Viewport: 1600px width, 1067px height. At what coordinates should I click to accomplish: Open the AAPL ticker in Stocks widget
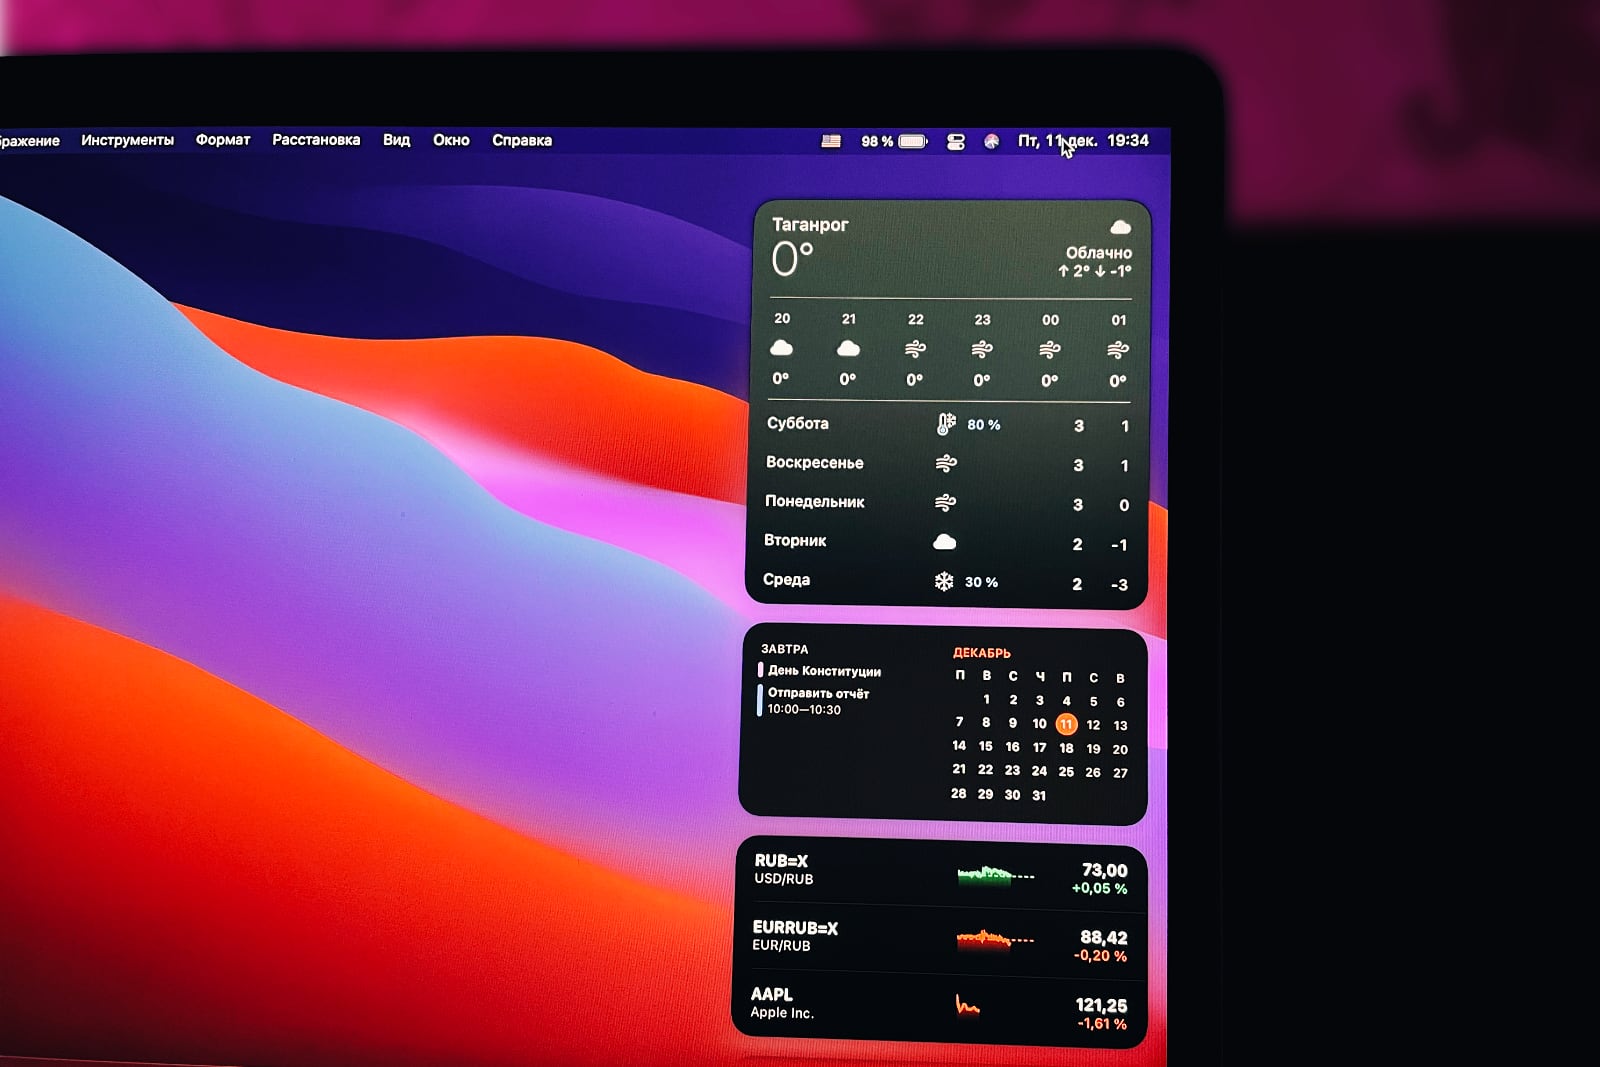[x=771, y=994]
